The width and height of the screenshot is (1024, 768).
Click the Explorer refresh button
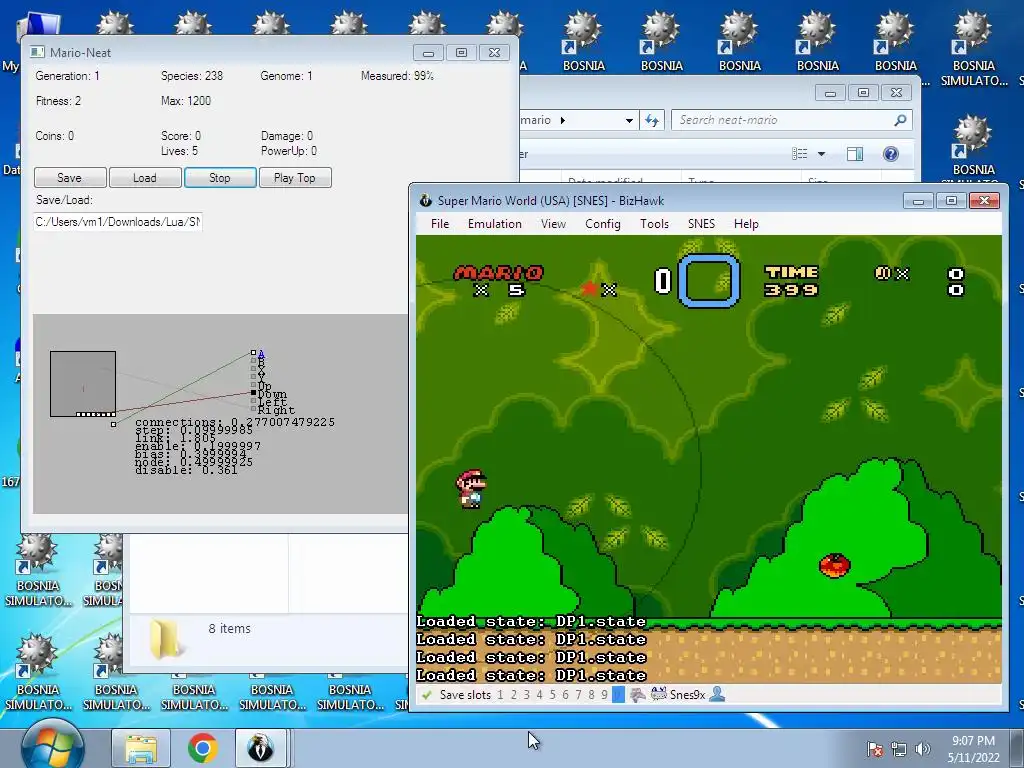(x=652, y=120)
